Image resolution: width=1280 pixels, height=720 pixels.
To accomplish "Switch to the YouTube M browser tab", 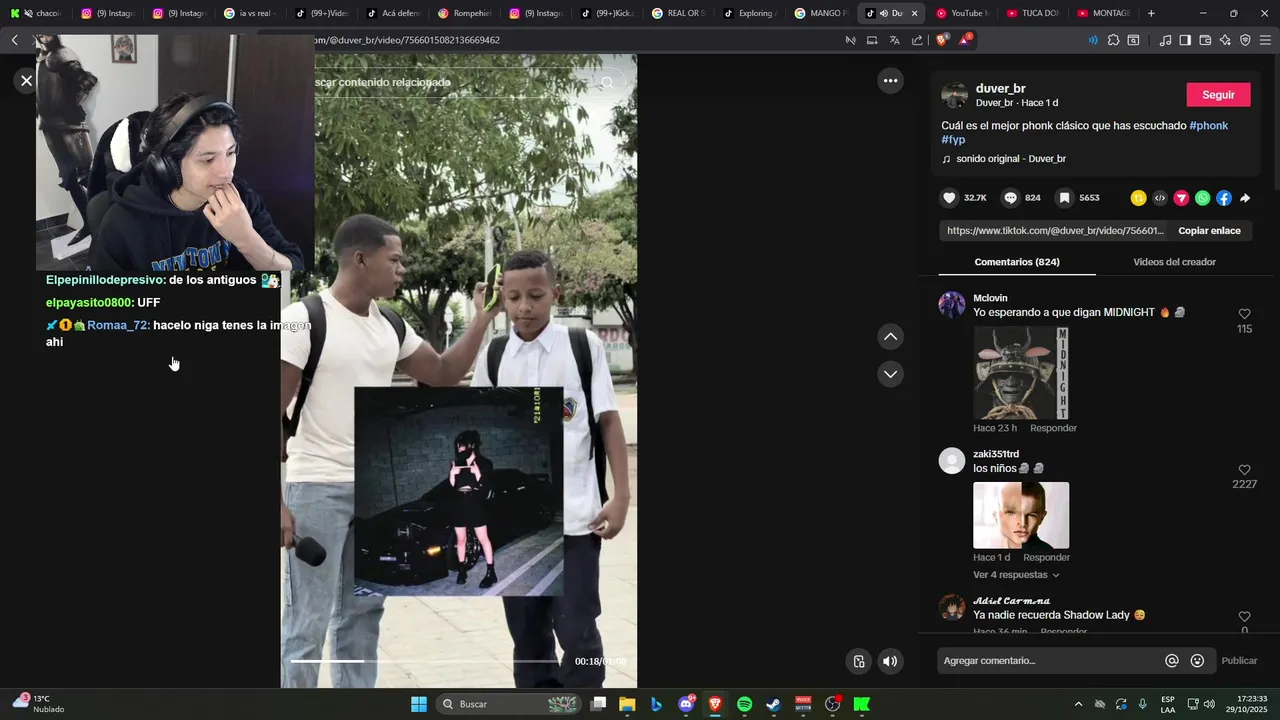I will [x=962, y=13].
